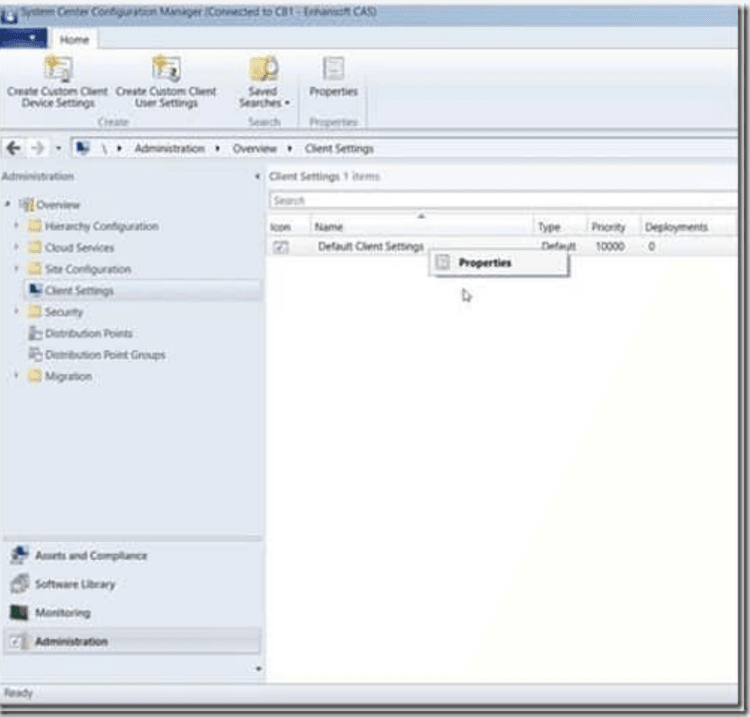Select the Home ribbon tab
The image size is (750, 717).
(74, 40)
